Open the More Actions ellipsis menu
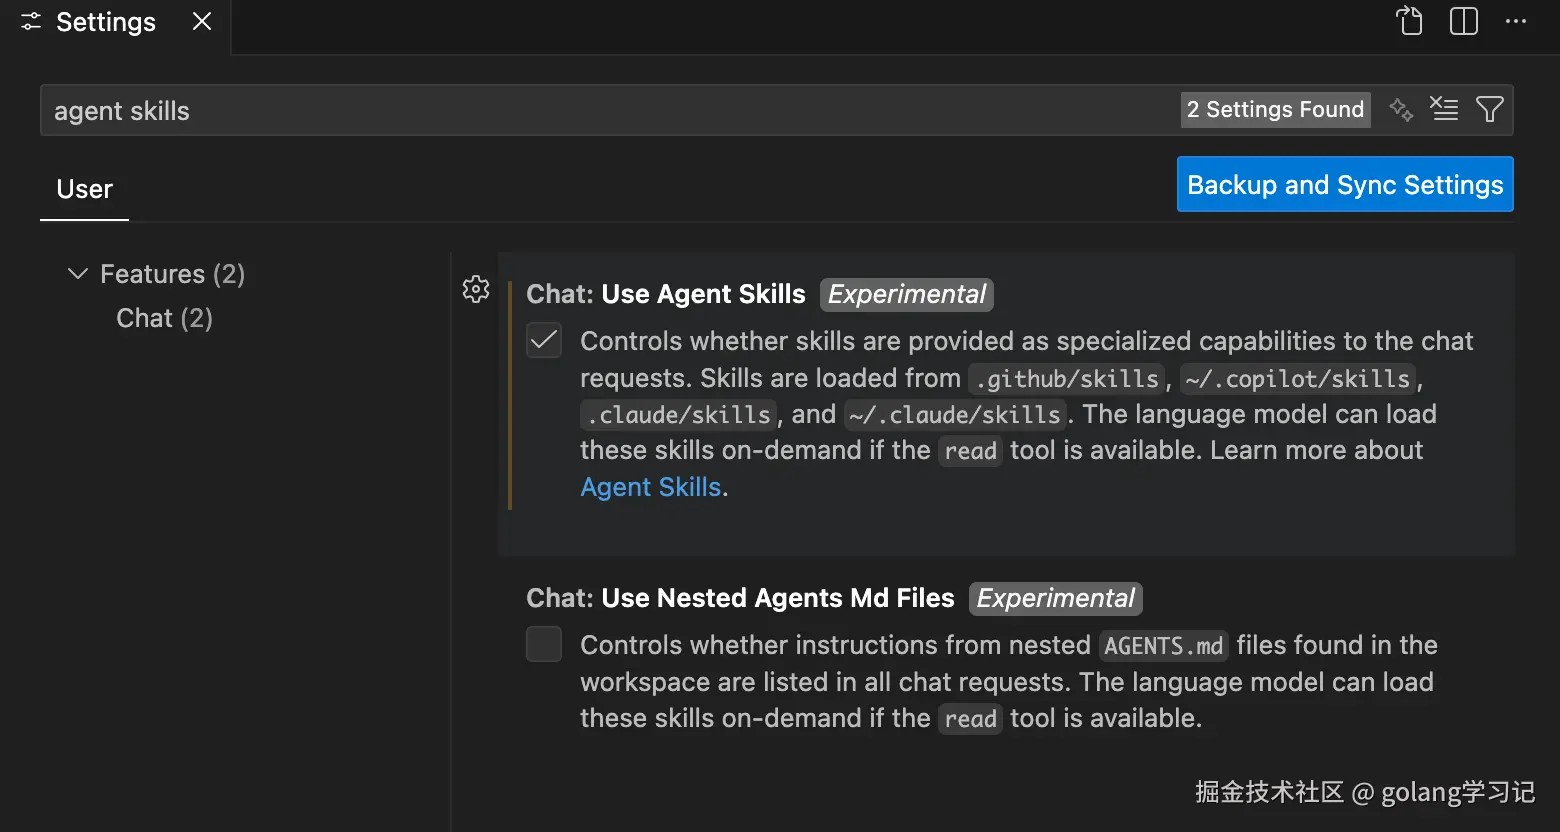The width and height of the screenshot is (1560, 832). pos(1517,21)
